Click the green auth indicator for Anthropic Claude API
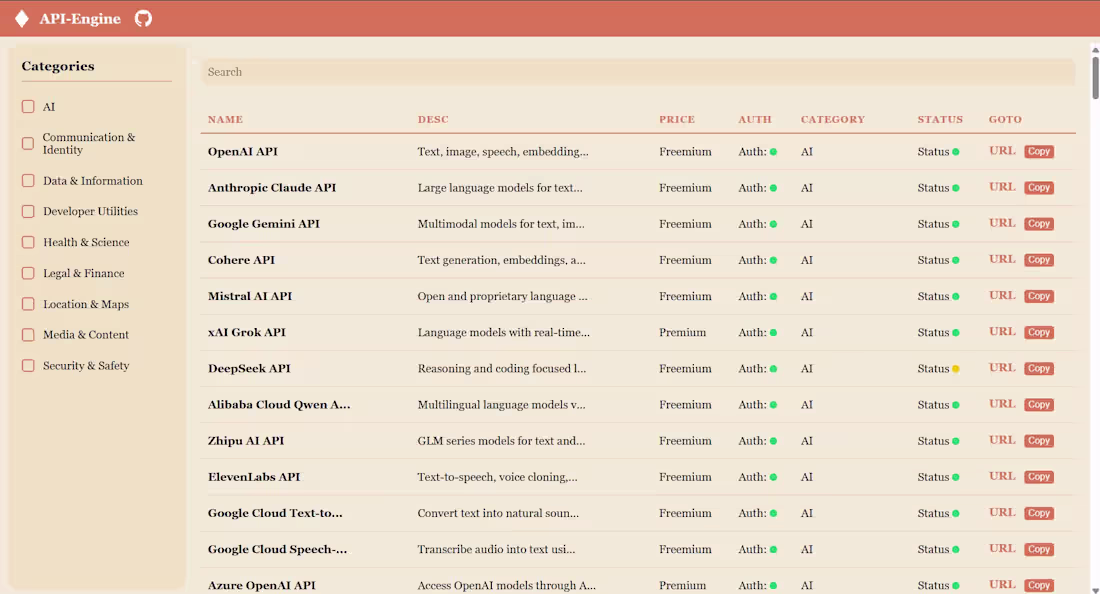 (x=774, y=187)
